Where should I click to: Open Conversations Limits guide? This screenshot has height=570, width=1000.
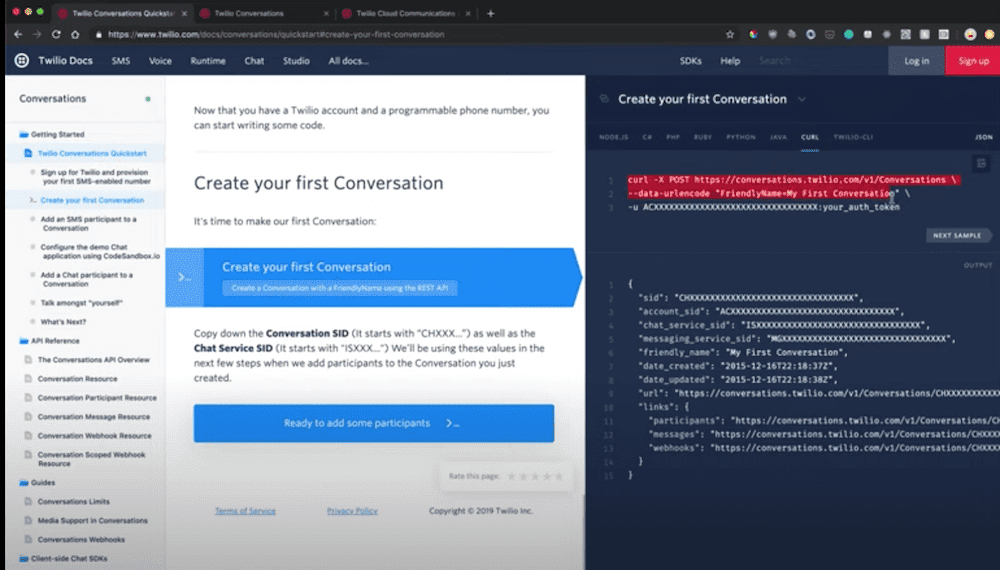[x=73, y=502]
